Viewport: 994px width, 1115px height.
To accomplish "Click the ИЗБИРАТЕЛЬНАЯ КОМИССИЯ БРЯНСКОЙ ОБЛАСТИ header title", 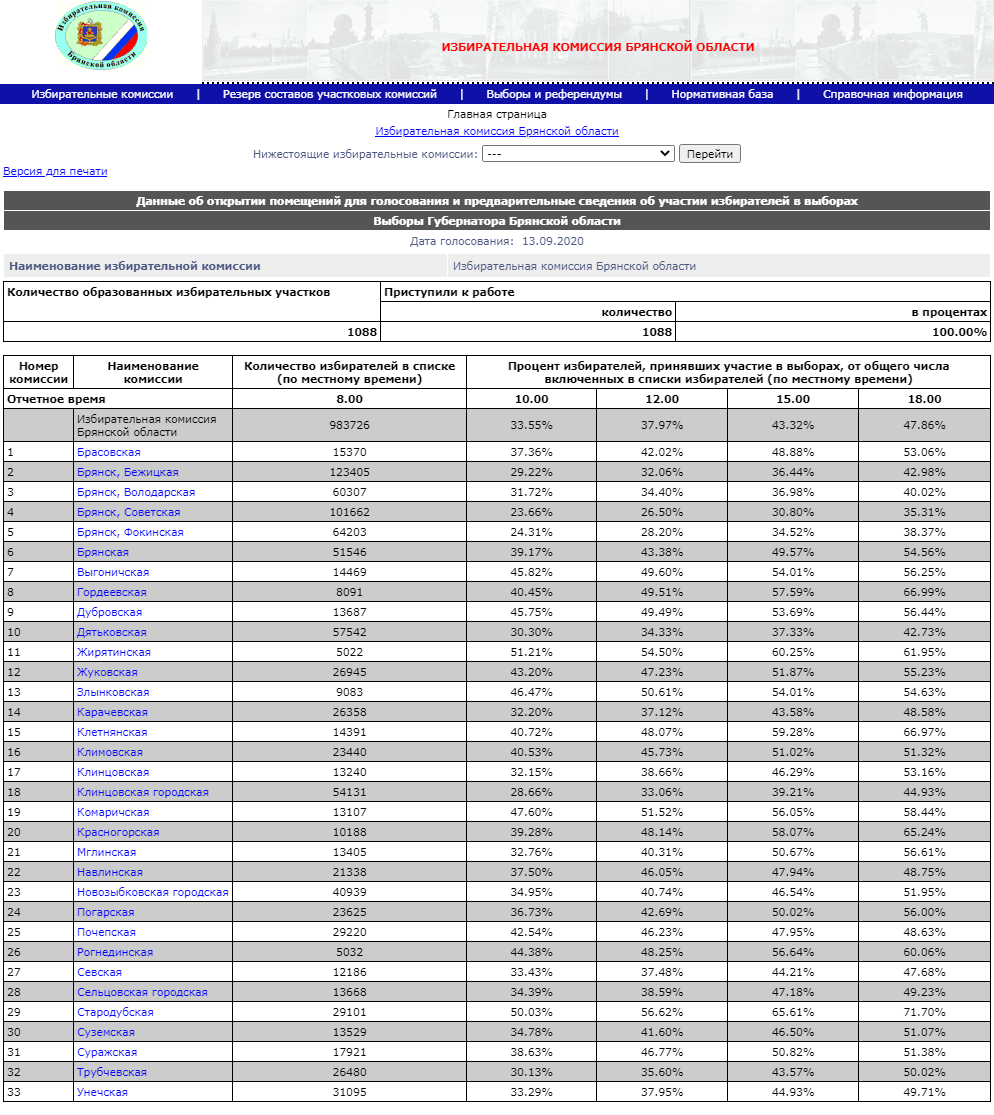I will point(598,47).
